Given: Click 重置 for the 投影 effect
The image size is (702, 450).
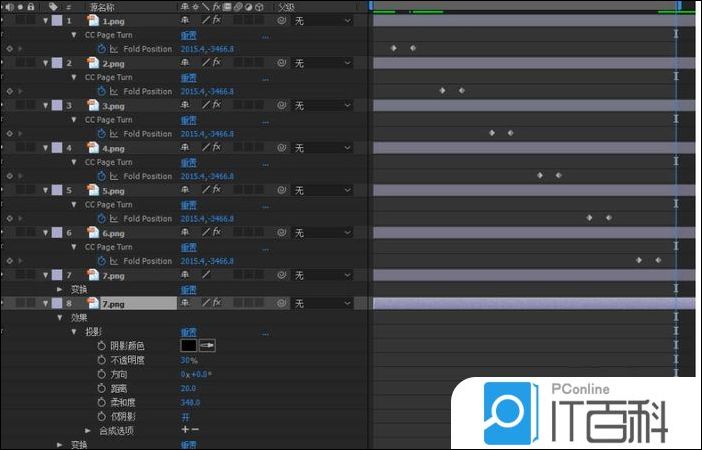Looking at the screenshot, I should [x=188, y=332].
